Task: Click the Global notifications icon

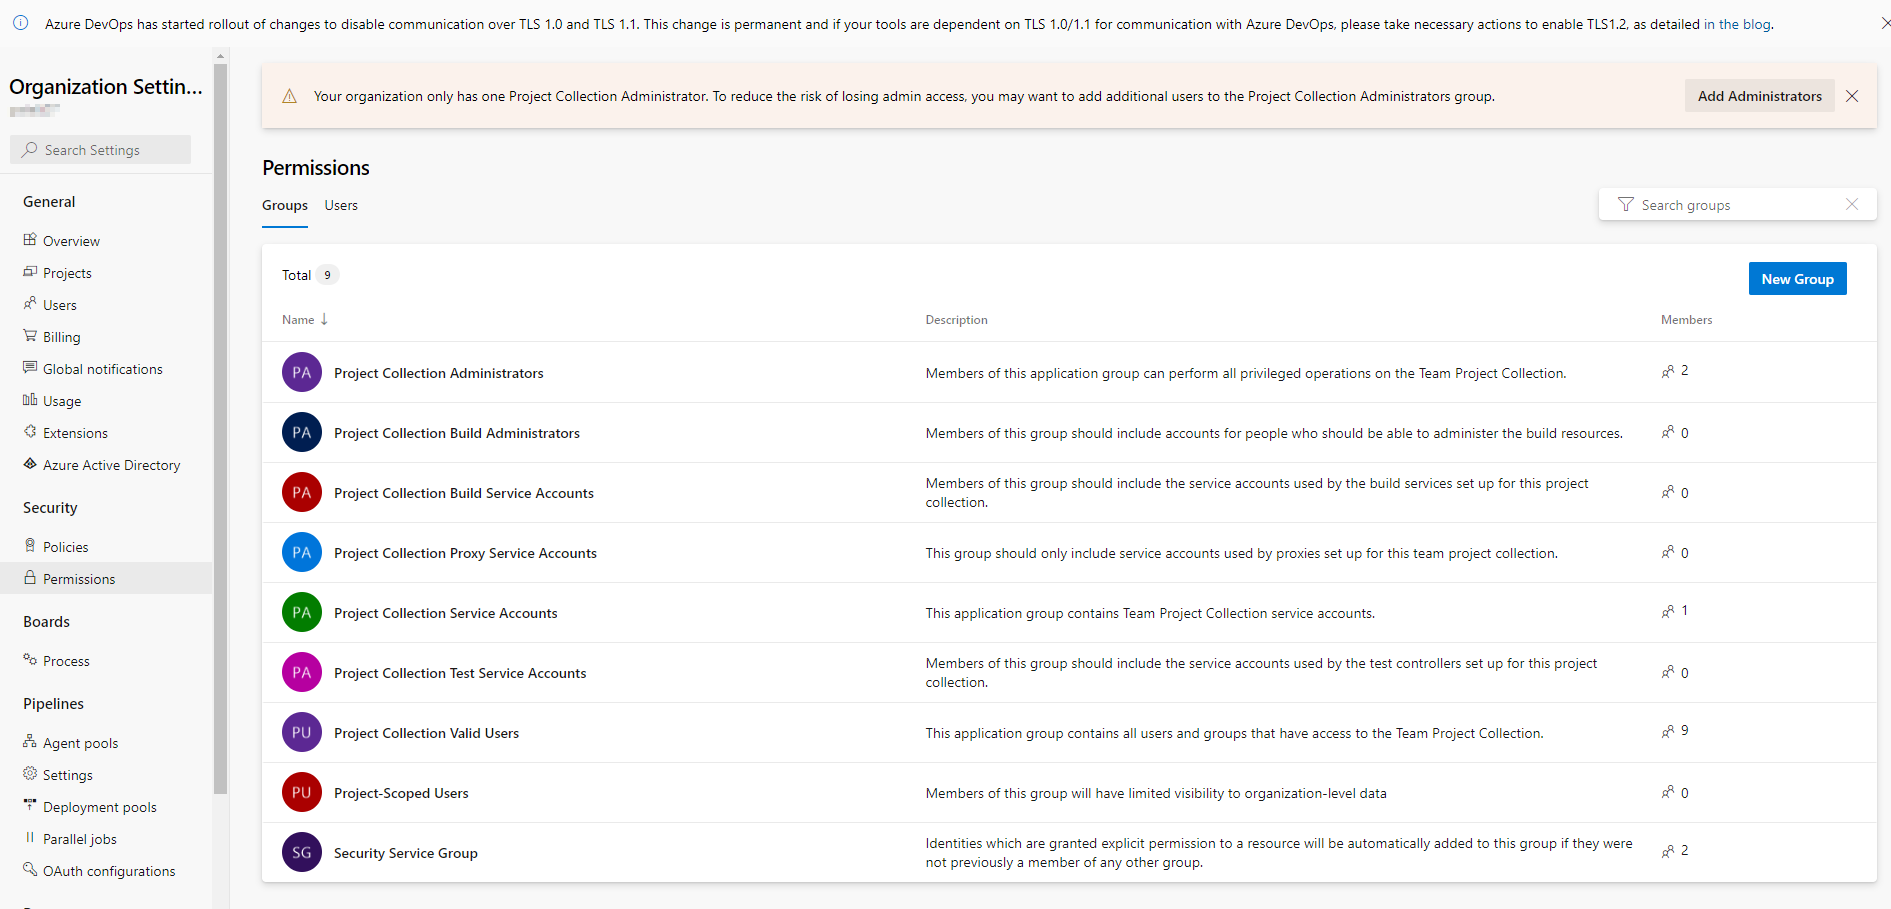Action: click(30, 368)
